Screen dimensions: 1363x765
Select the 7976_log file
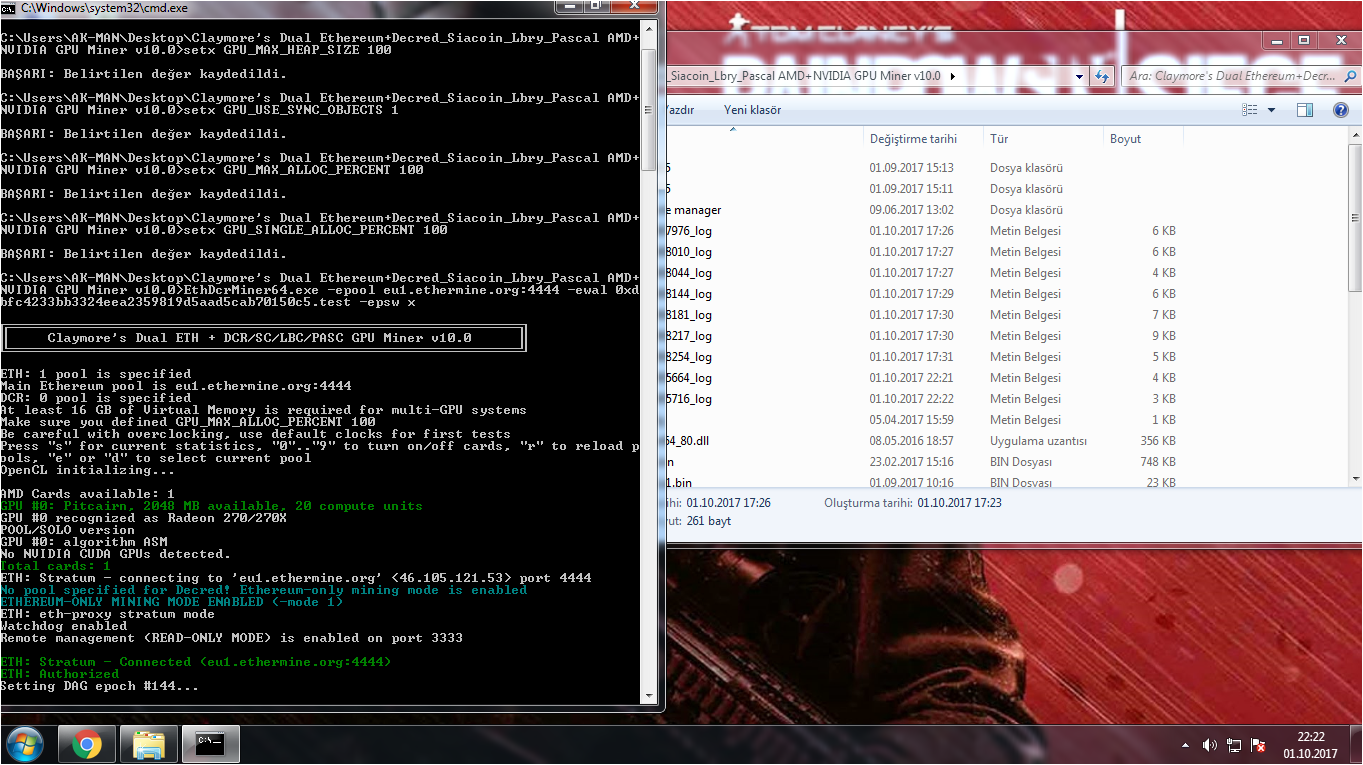pyautogui.click(x=689, y=231)
